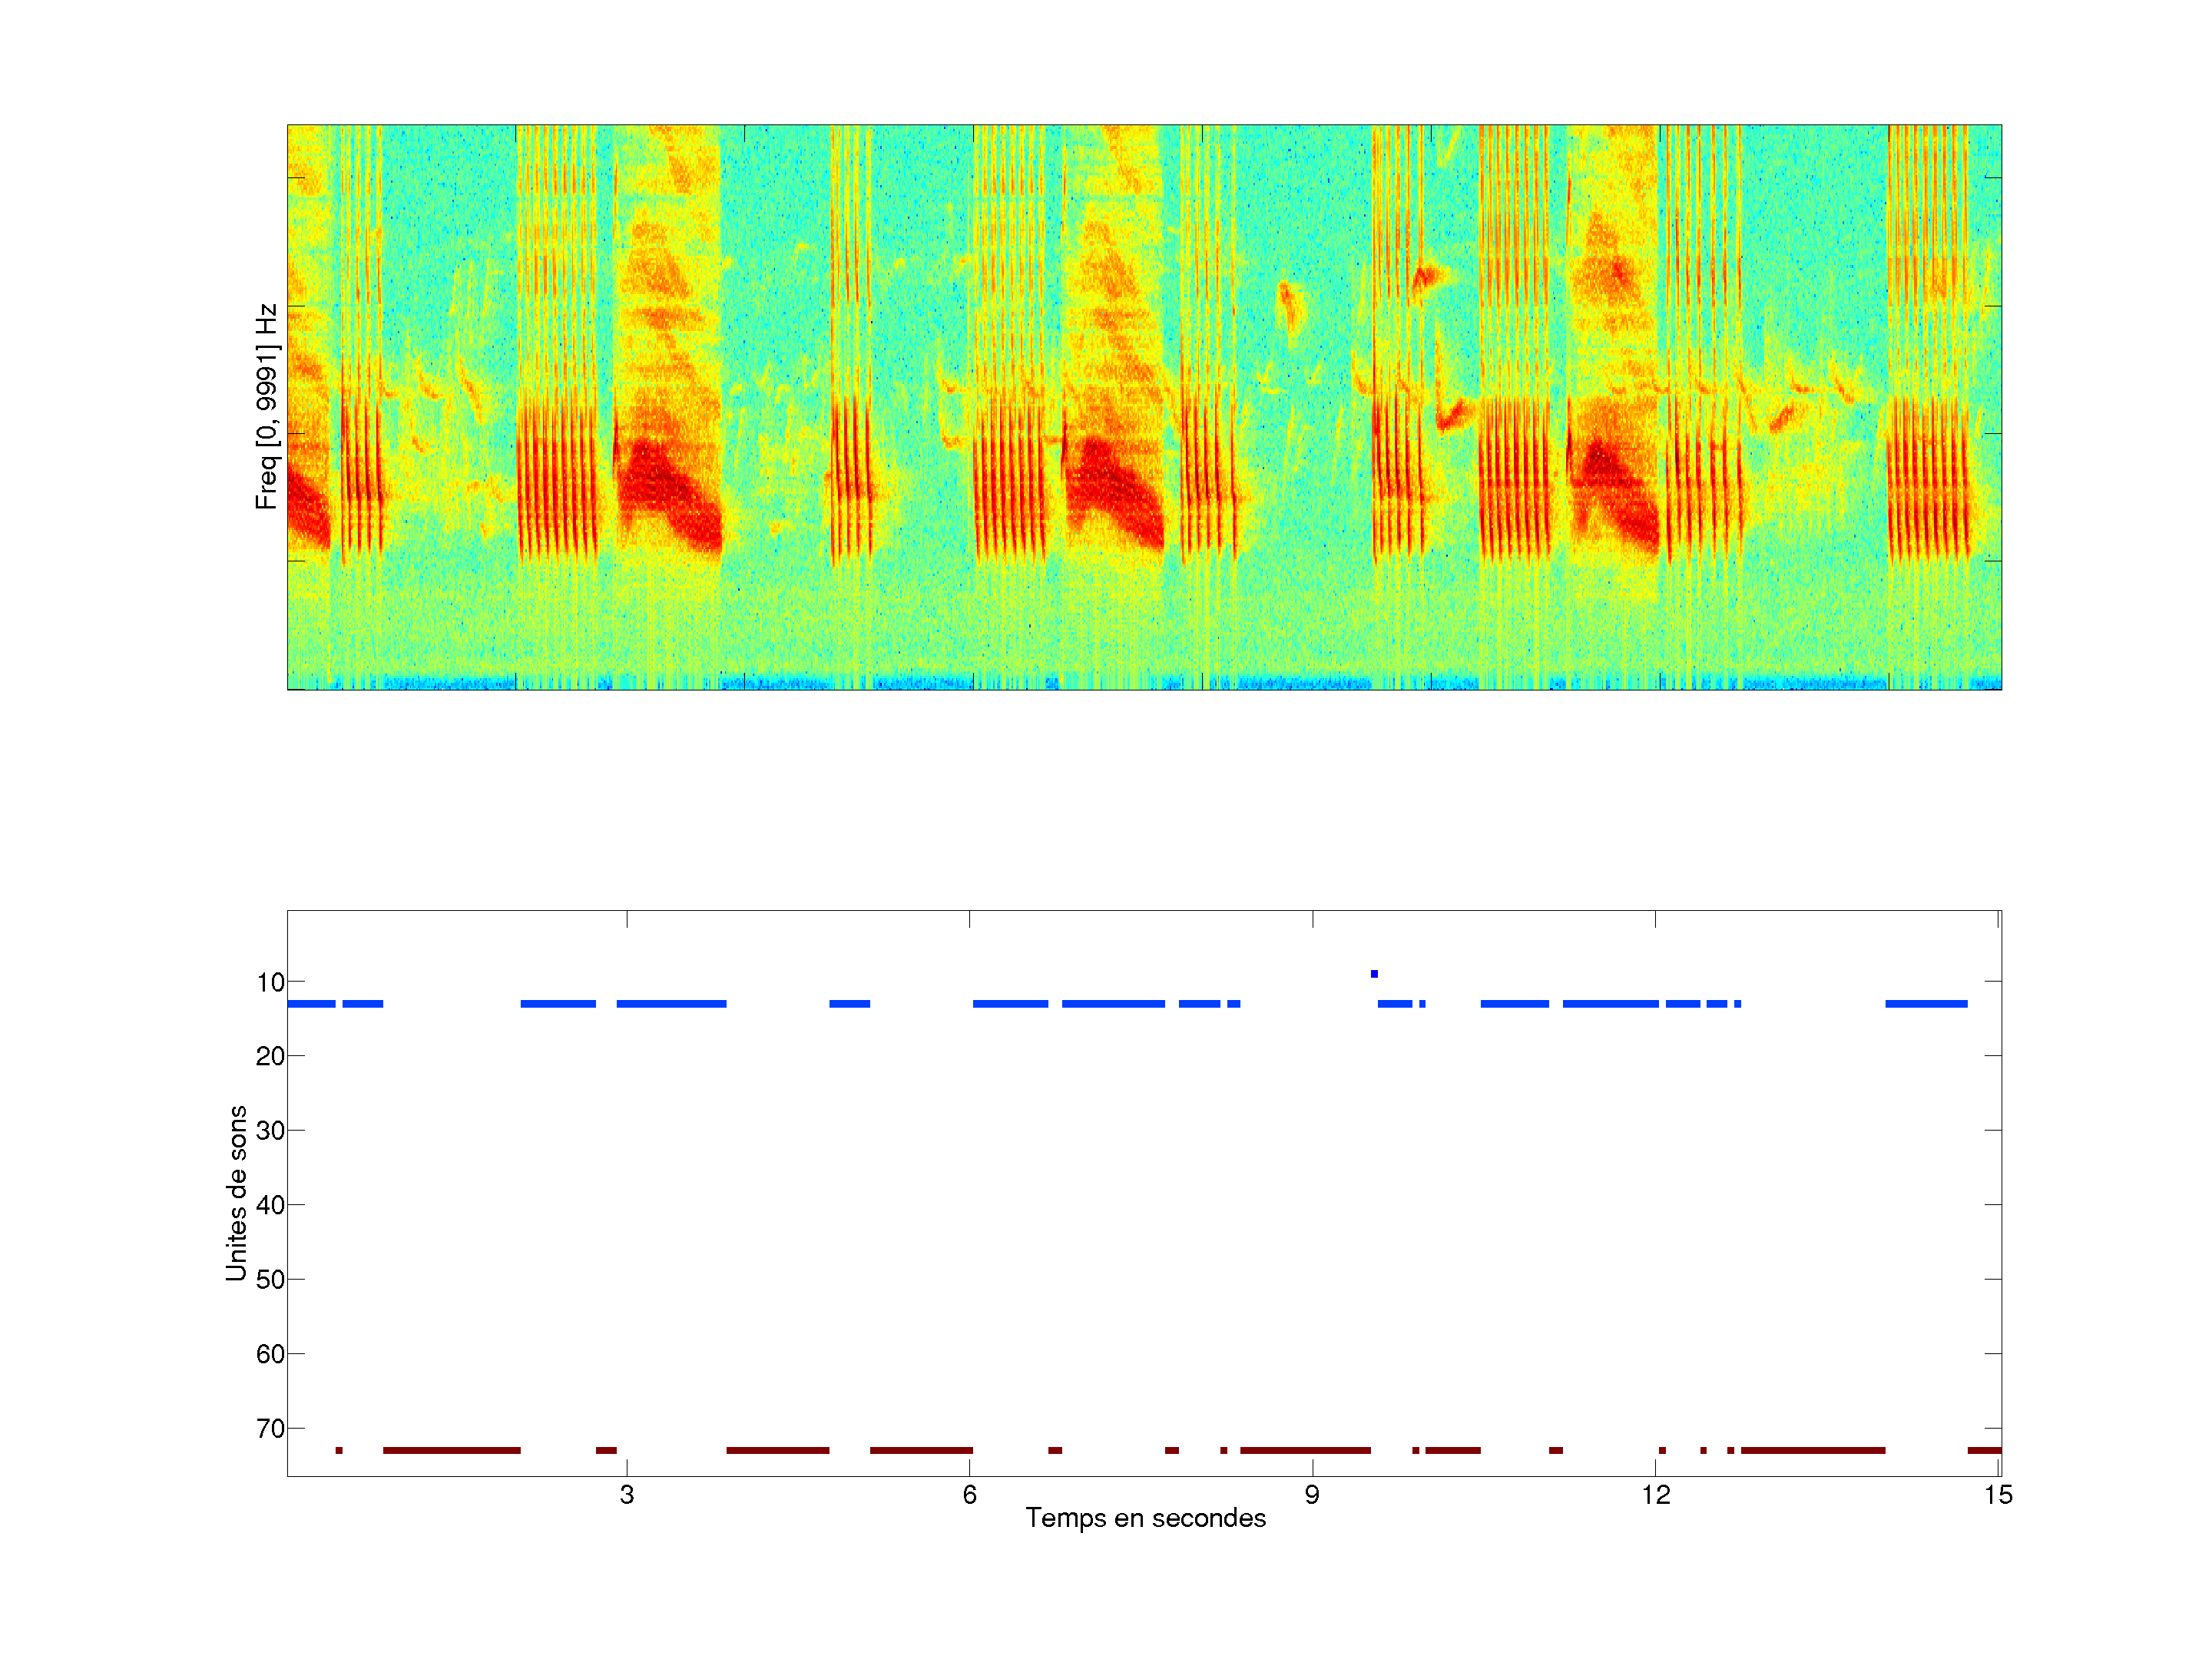Click the long dark red segment between 1 and 2 seconds
The image size is (2212, 1659).
pyautogui.click(x=451, y=1450)
